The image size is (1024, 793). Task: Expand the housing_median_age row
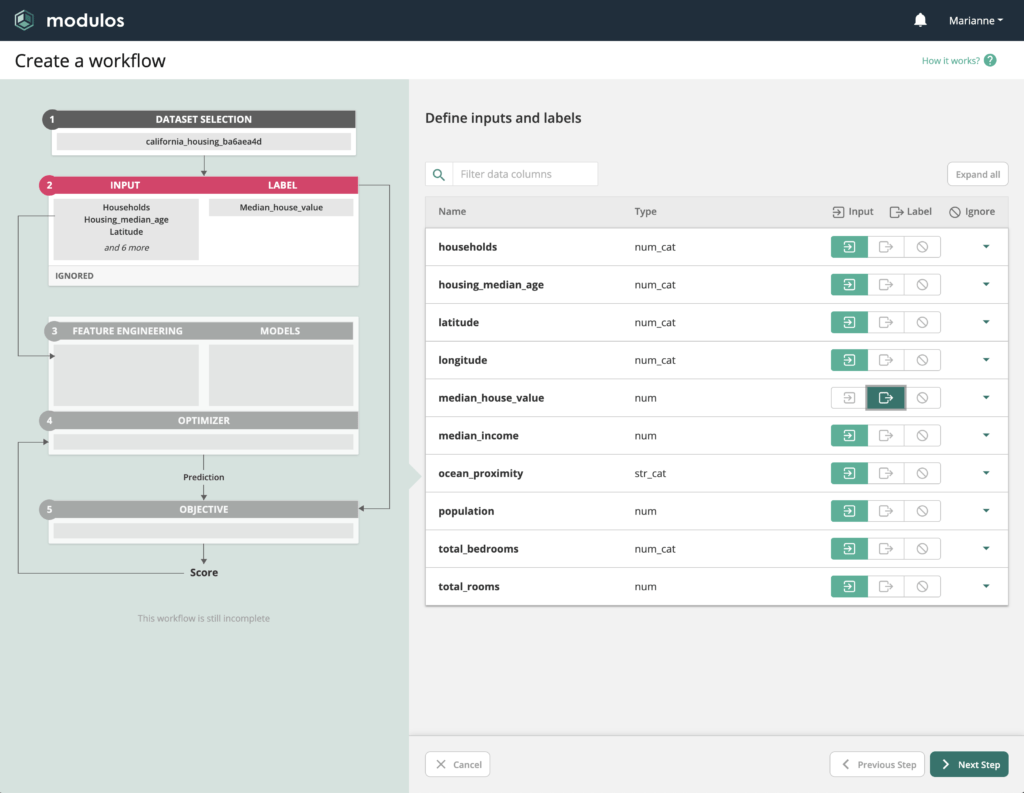986,285
